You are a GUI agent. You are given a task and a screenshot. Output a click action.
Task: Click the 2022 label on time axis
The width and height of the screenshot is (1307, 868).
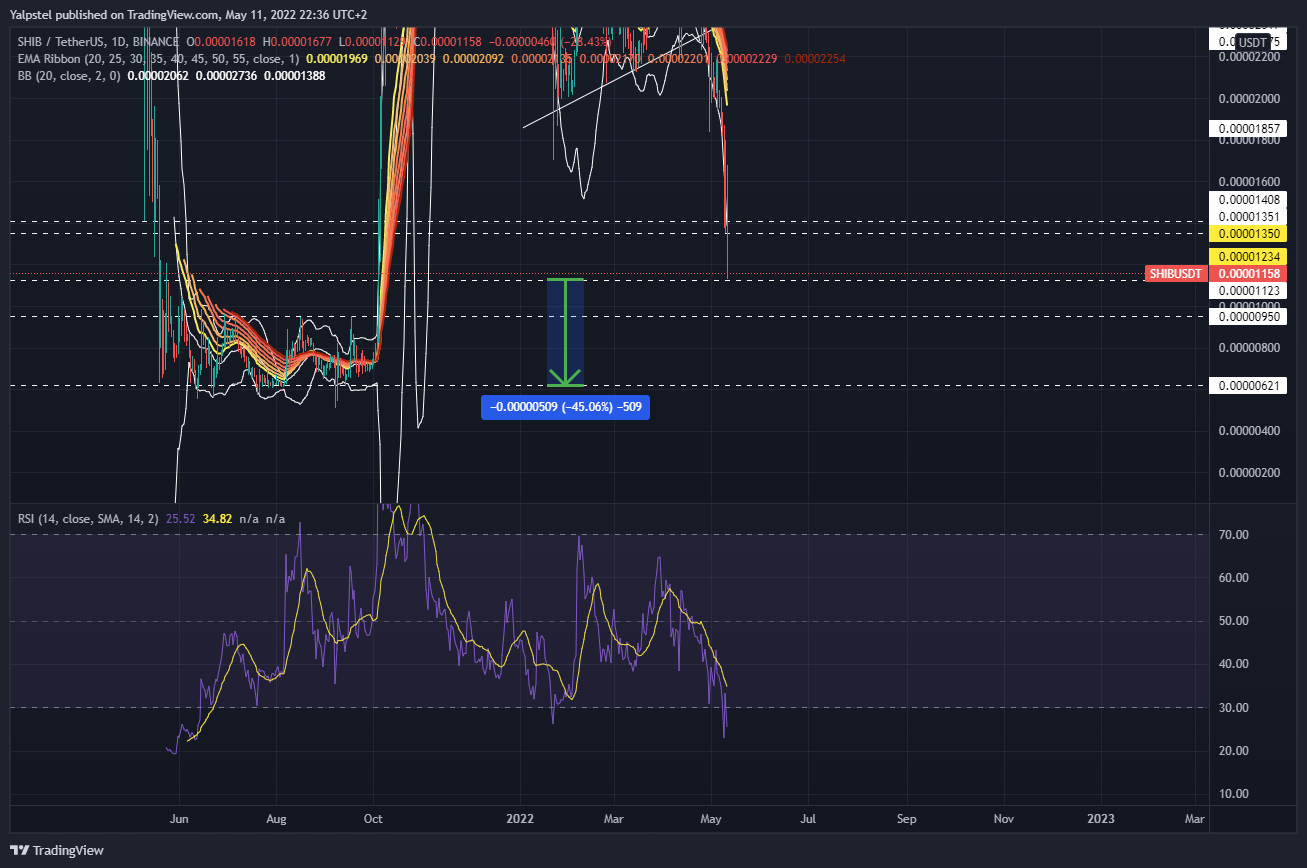[x=520, y=818]
